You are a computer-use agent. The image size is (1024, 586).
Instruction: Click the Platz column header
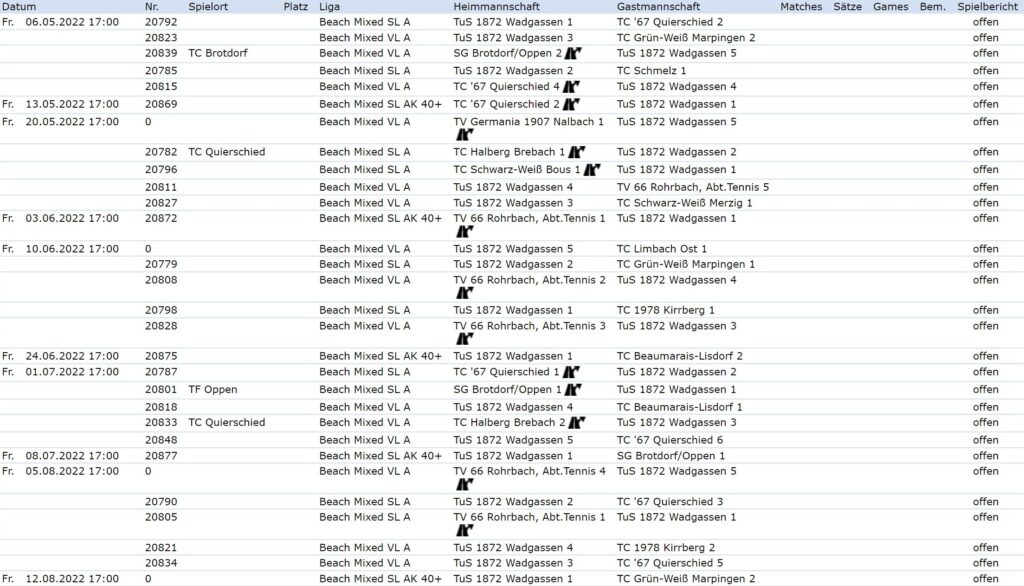coord(296,7)
